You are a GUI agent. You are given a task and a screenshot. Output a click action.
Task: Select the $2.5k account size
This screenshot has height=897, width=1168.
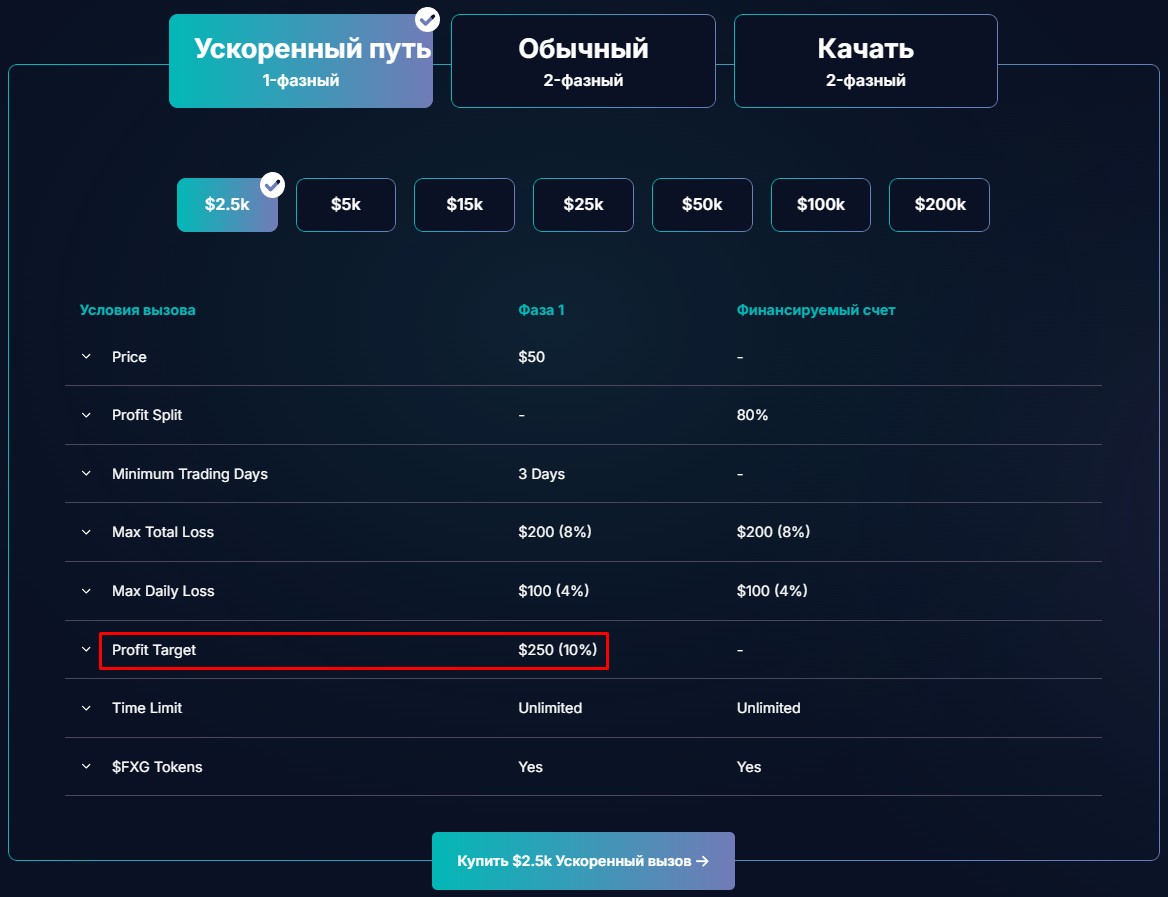(x=227, y=205)
